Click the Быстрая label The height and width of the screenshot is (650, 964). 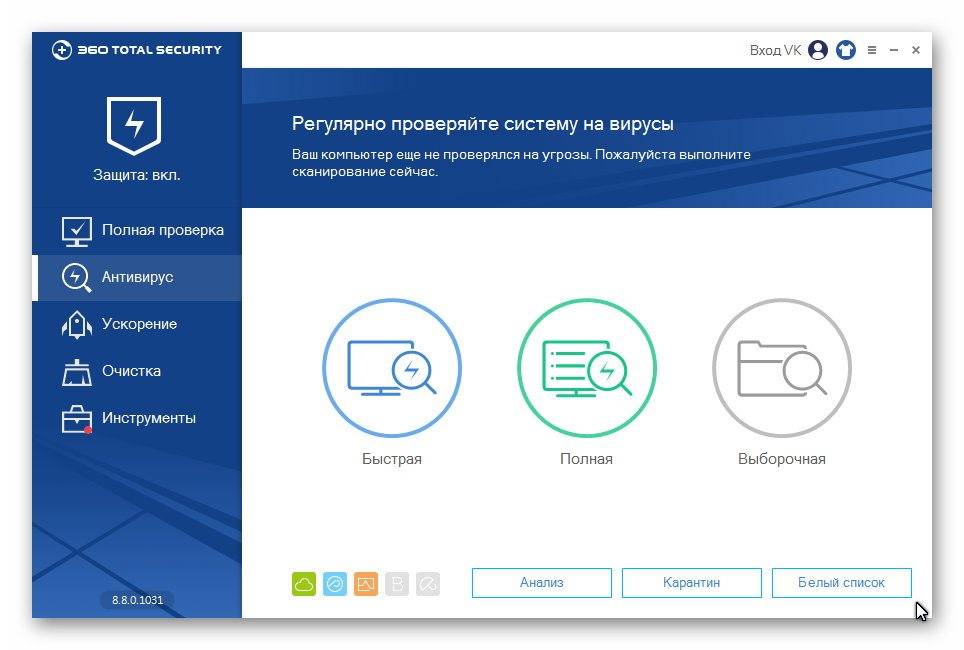point(392,459)
